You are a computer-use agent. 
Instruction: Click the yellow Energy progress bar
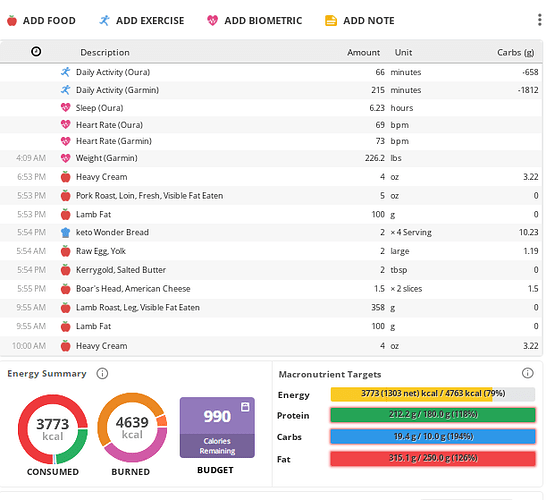coord(433,394)
